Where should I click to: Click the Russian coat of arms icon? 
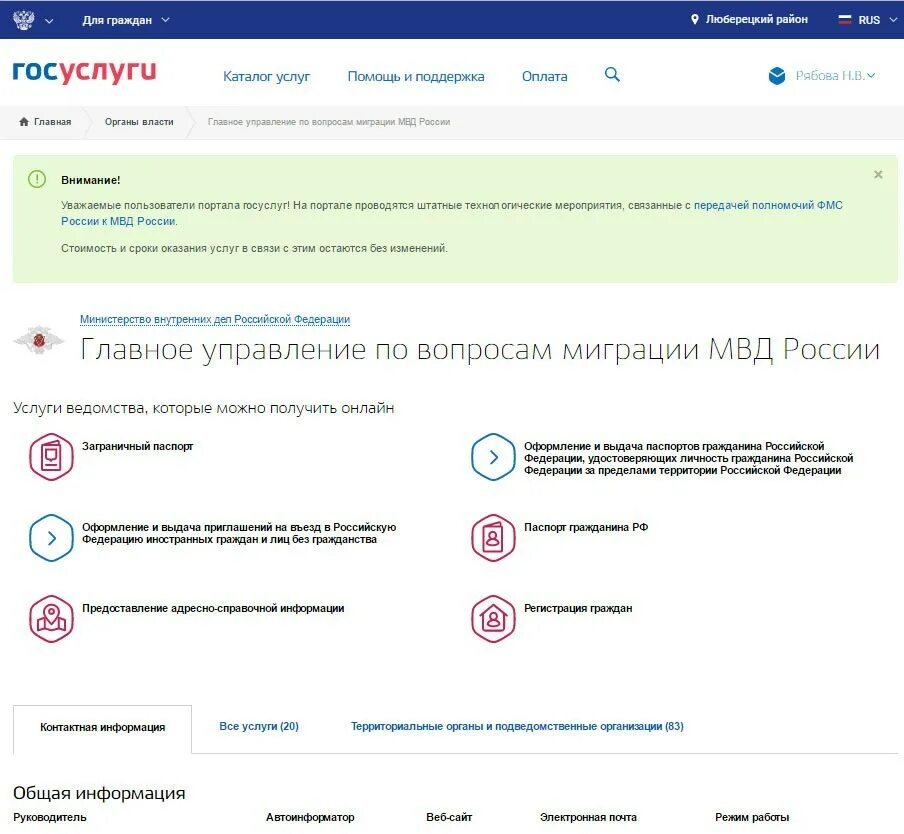click(x=24, y=20)
